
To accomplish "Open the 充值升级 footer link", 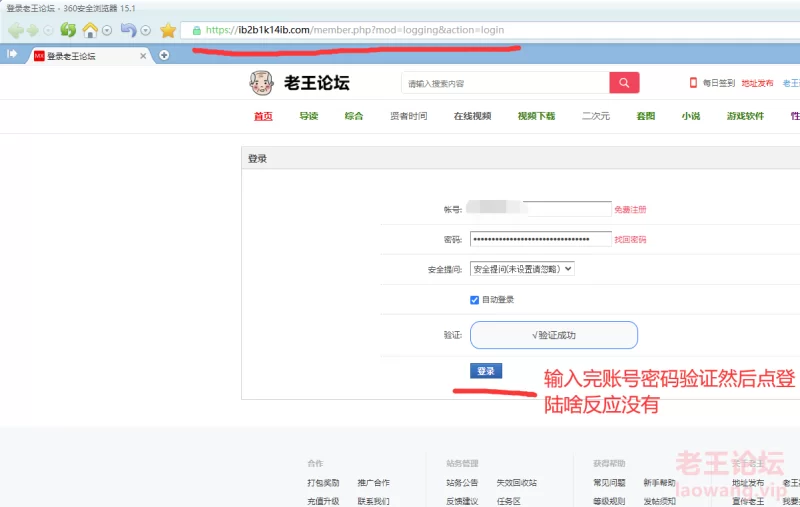I will click(x=323, y=501).
